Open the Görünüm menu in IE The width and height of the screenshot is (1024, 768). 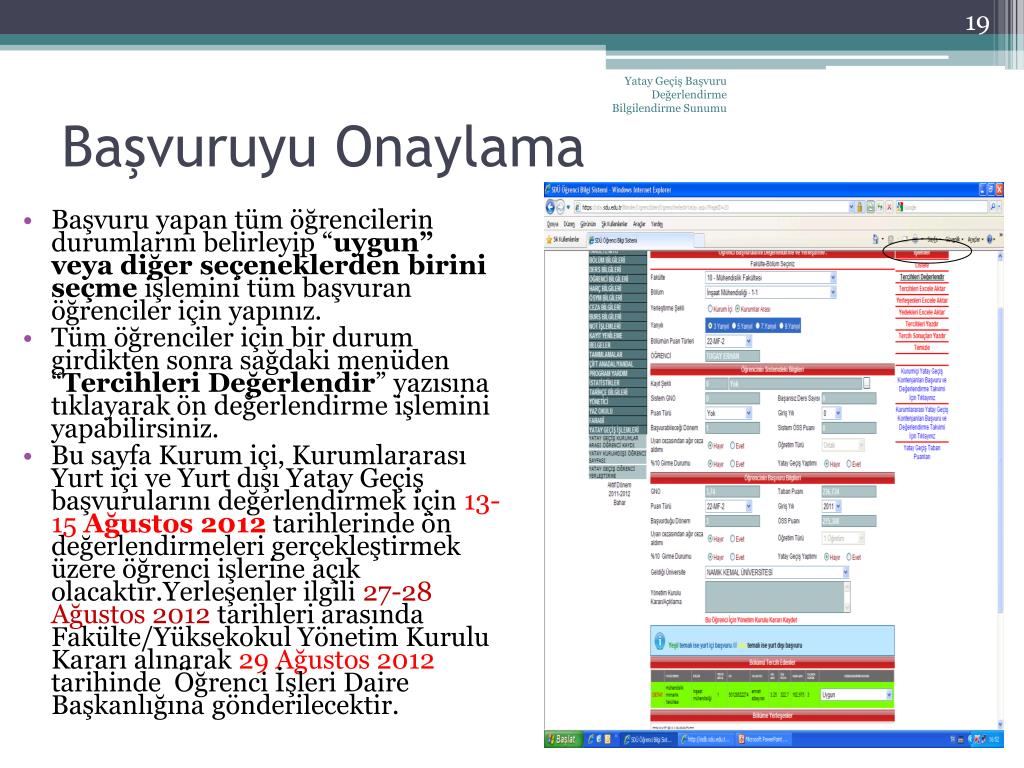click(x=588, y=224)
